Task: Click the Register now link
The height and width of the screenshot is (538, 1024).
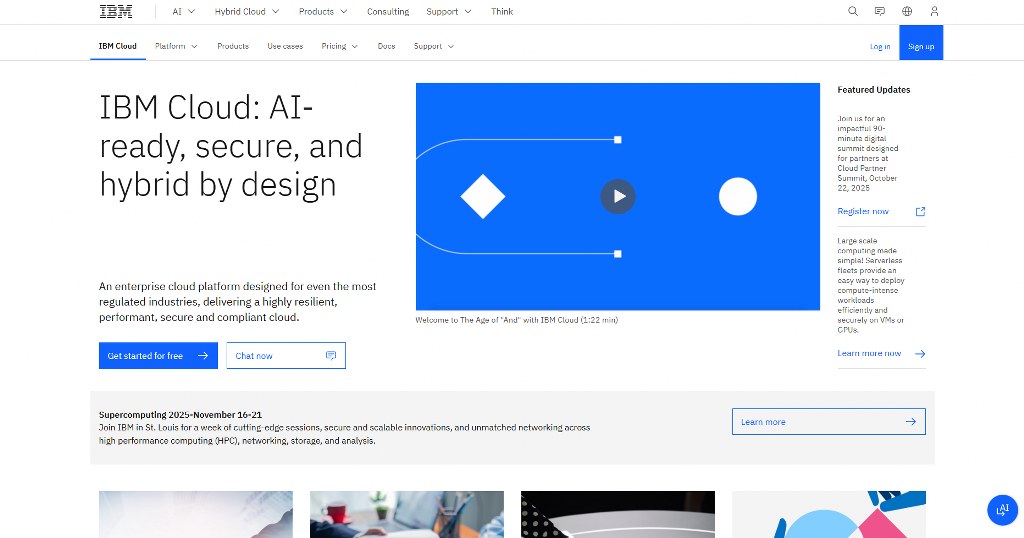Action: click(863, 212)
